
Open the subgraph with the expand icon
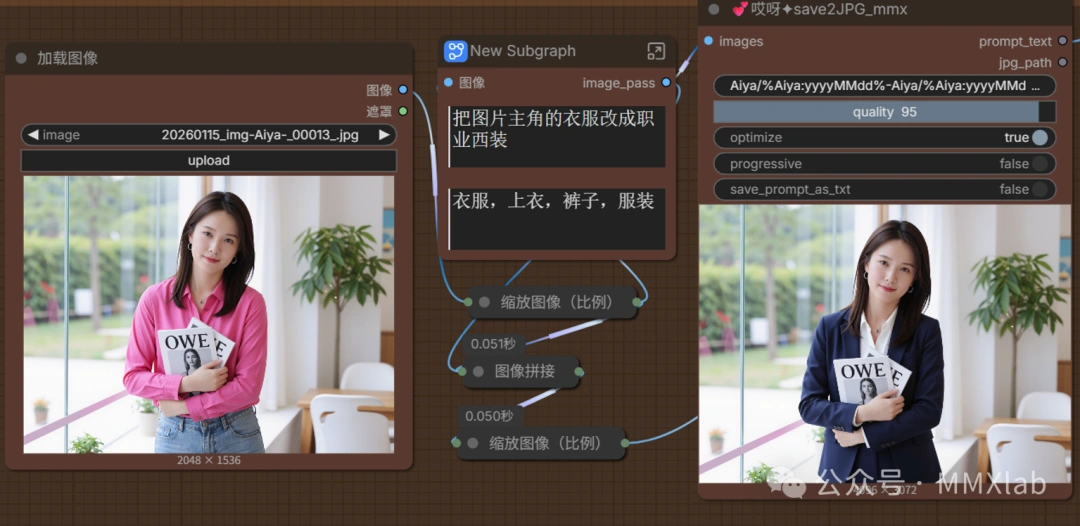point(656,51)
